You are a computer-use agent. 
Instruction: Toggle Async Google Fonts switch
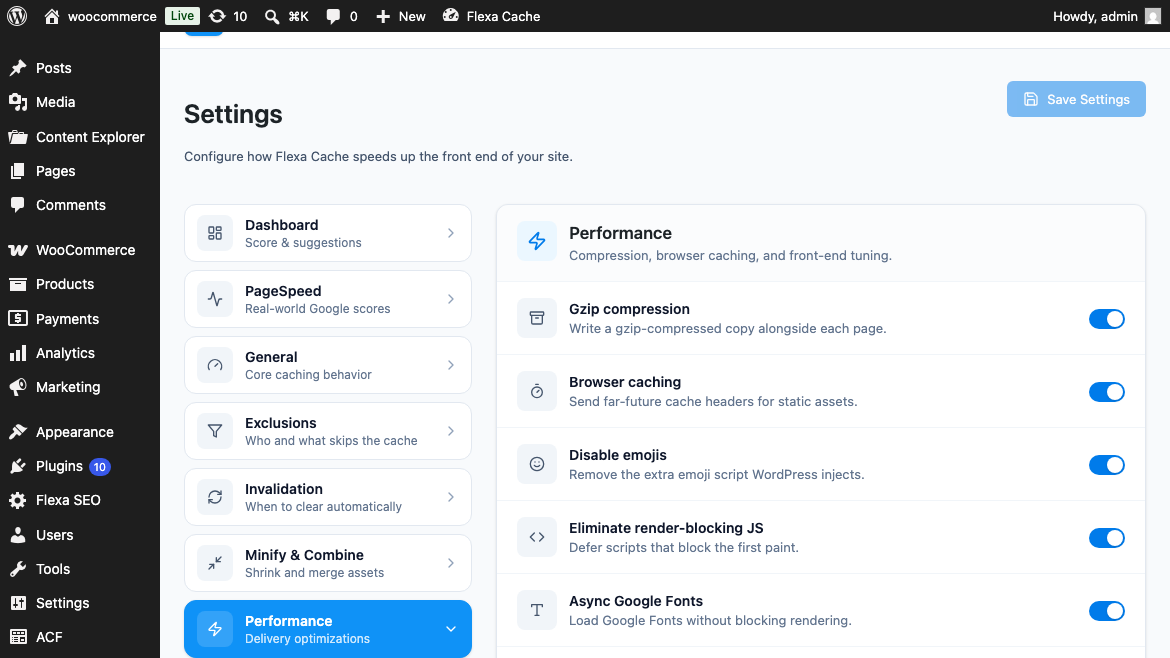(x=1107, y=612)
